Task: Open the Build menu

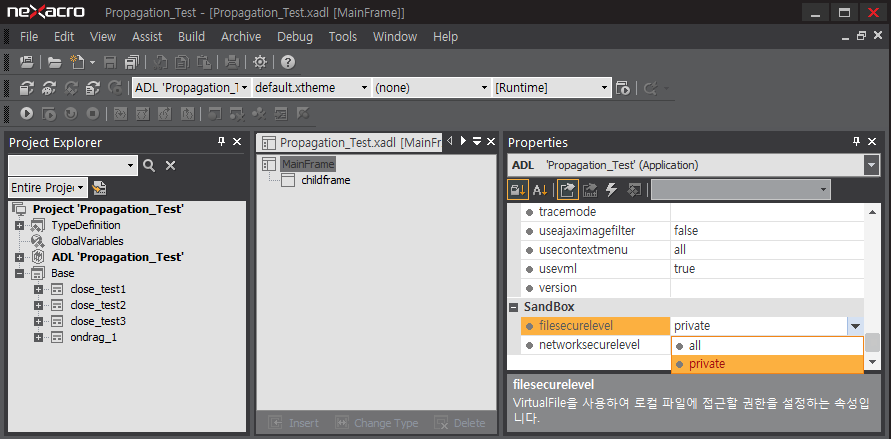Action: pyautogui.click(x=191, y=37)
